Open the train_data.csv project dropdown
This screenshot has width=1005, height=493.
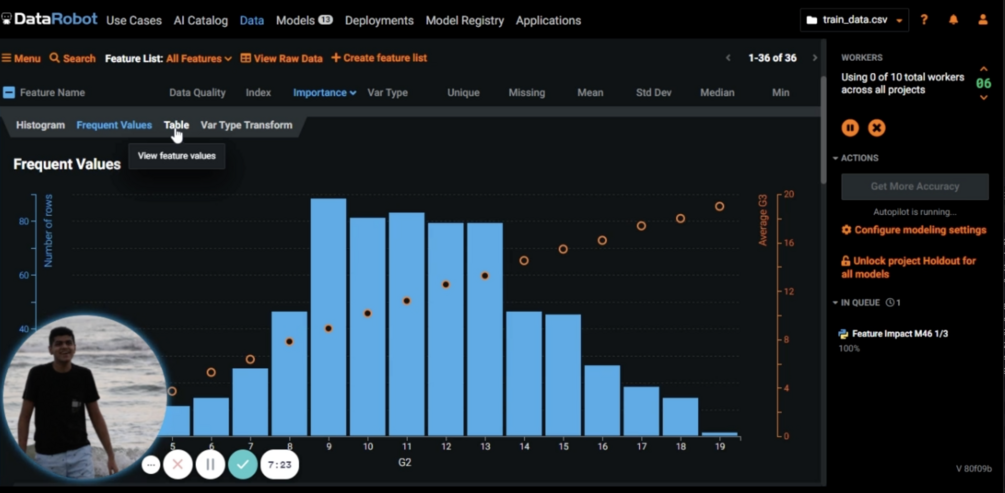pos(854,20)
